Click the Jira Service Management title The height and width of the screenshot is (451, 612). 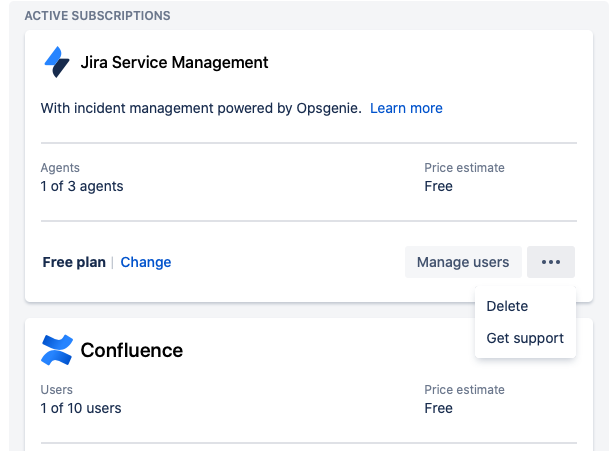[x=174, y=62]
